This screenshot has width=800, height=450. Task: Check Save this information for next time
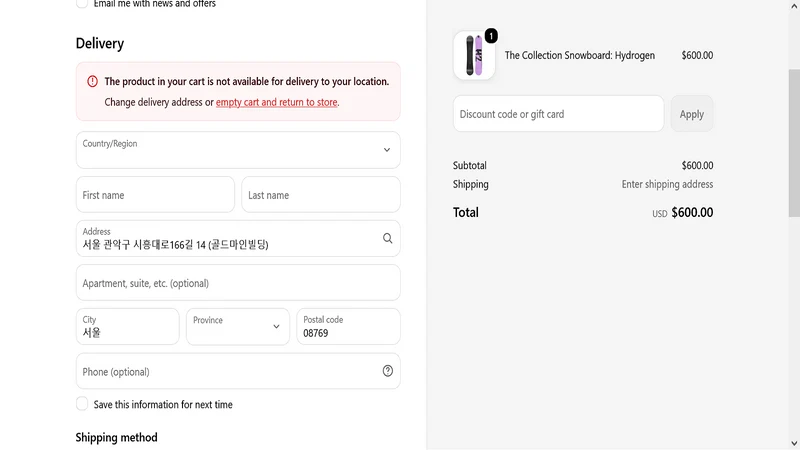tap(82, 404)
